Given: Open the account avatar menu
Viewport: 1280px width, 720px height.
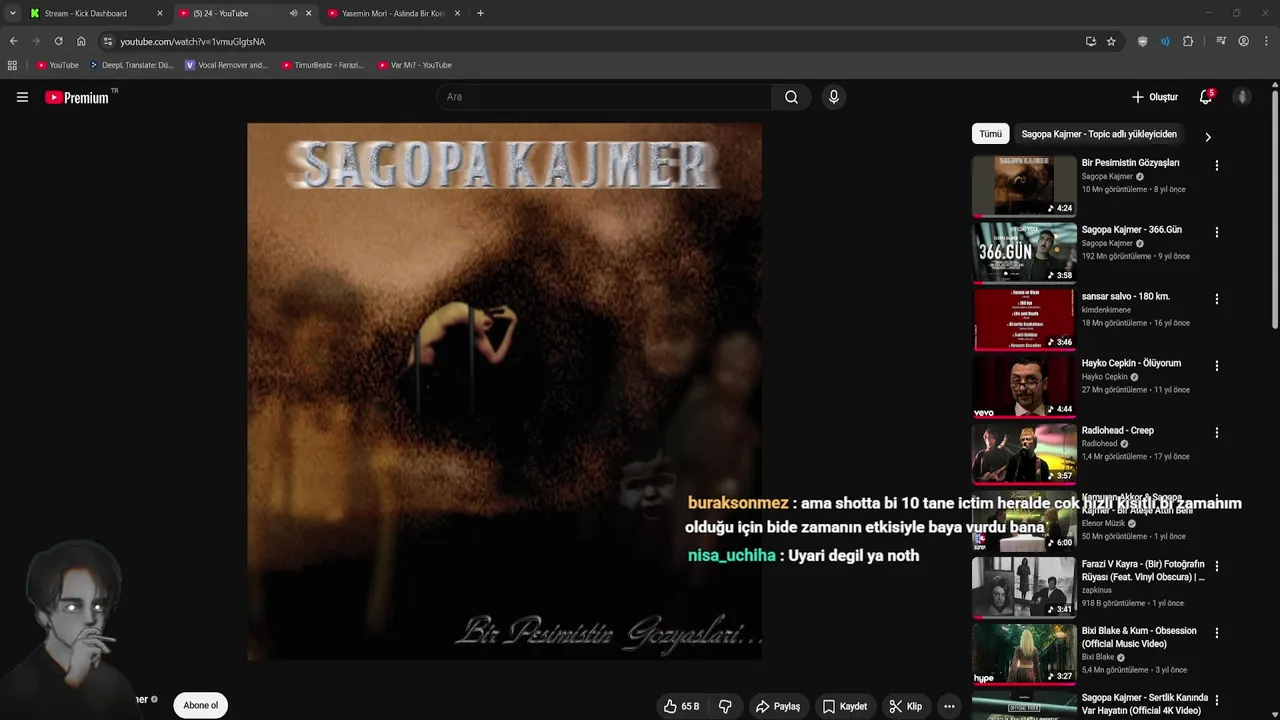Looking at the screenshot, I should coord(1242,97).
